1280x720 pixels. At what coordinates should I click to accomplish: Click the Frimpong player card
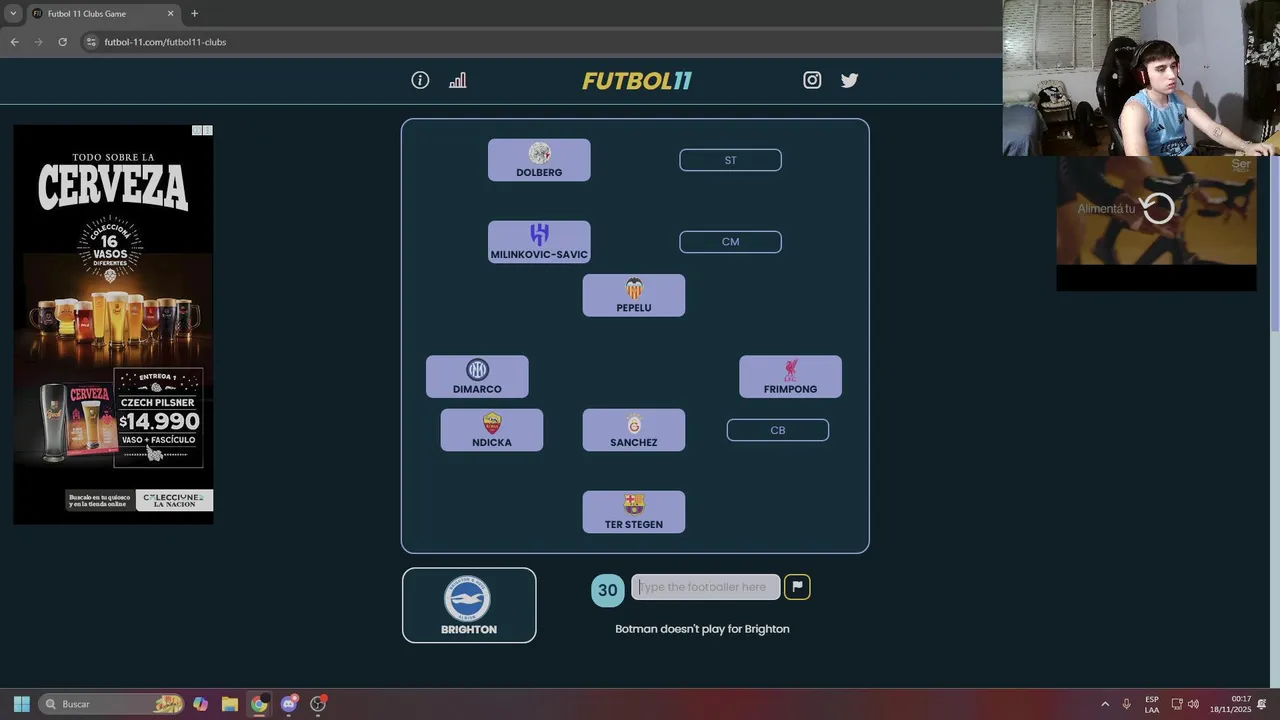pos(790,377)
